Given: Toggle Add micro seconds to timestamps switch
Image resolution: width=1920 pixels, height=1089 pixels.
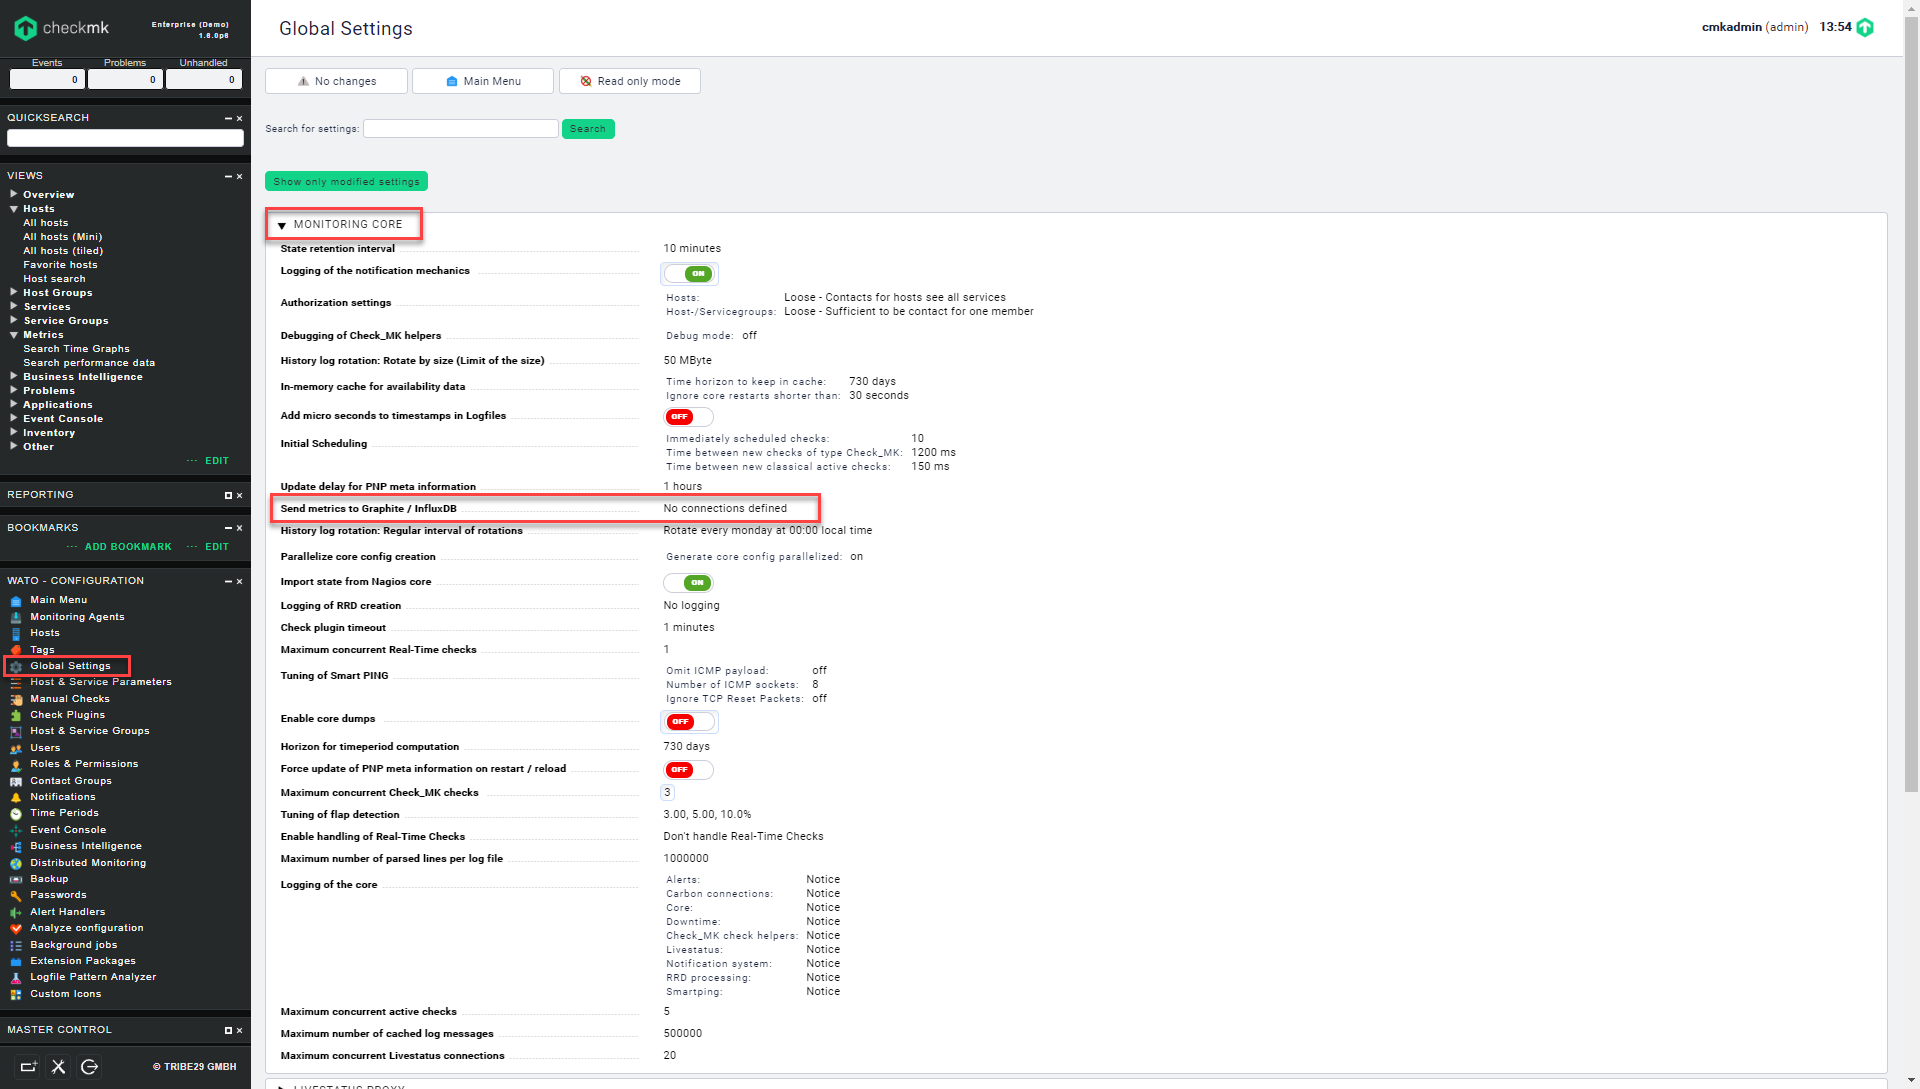Looking at the screenshot, I should pos(689,417).
